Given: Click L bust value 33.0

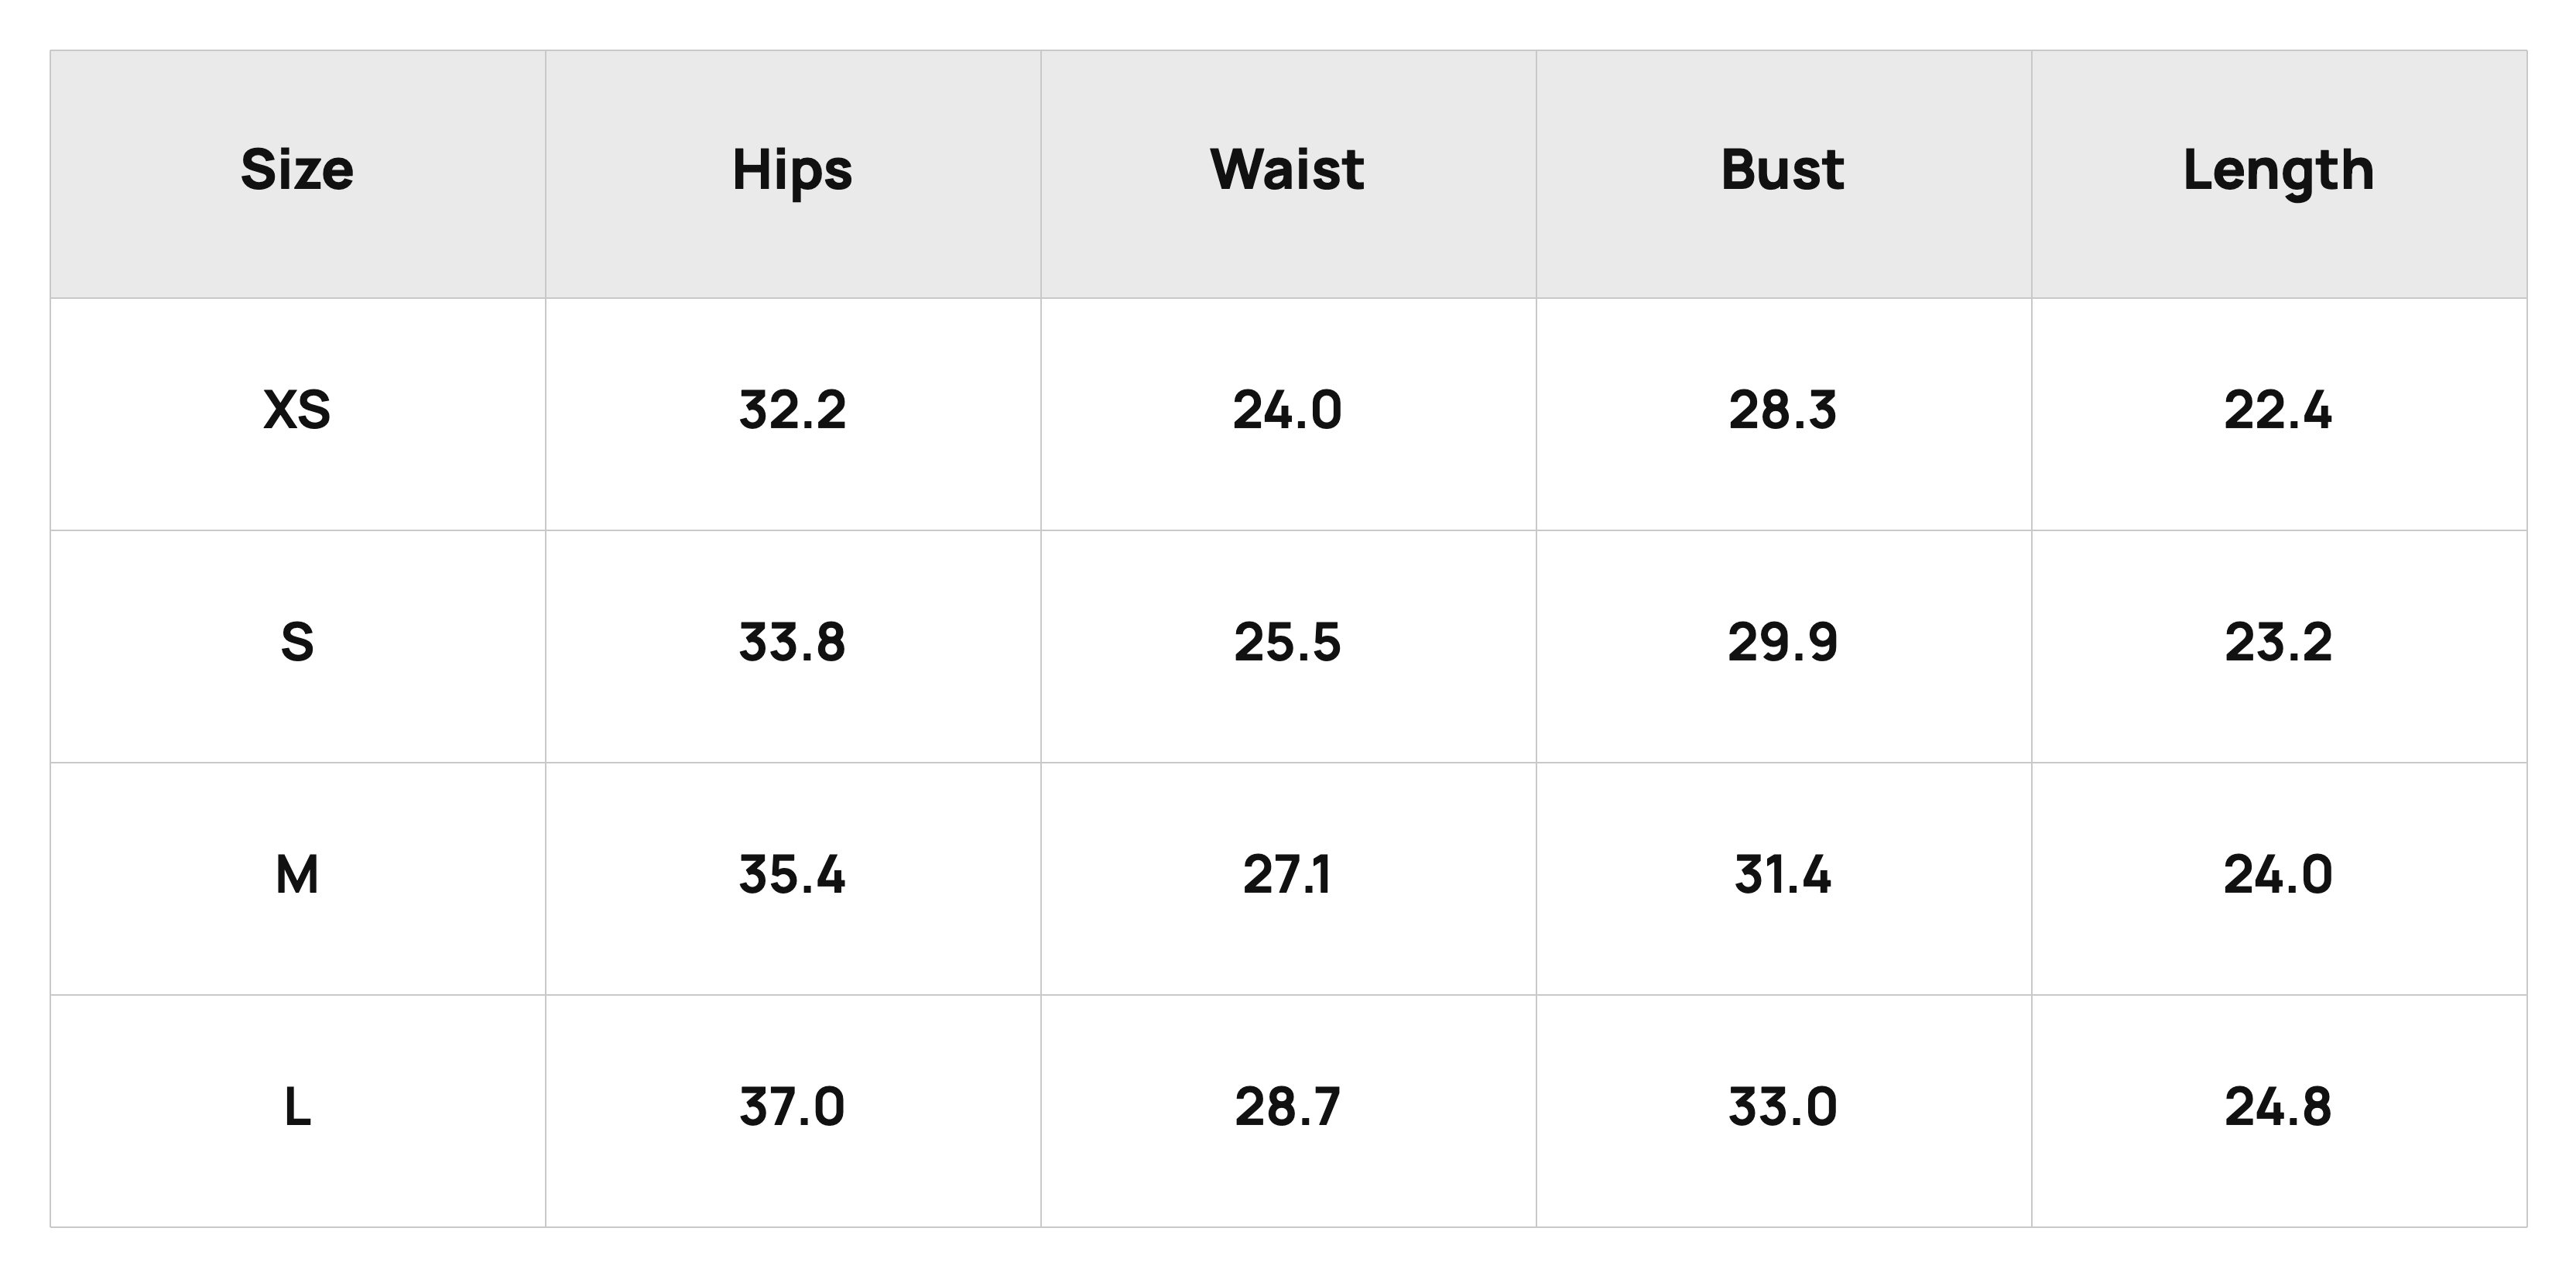Looking at the screenshot, I should 1782,1108.
